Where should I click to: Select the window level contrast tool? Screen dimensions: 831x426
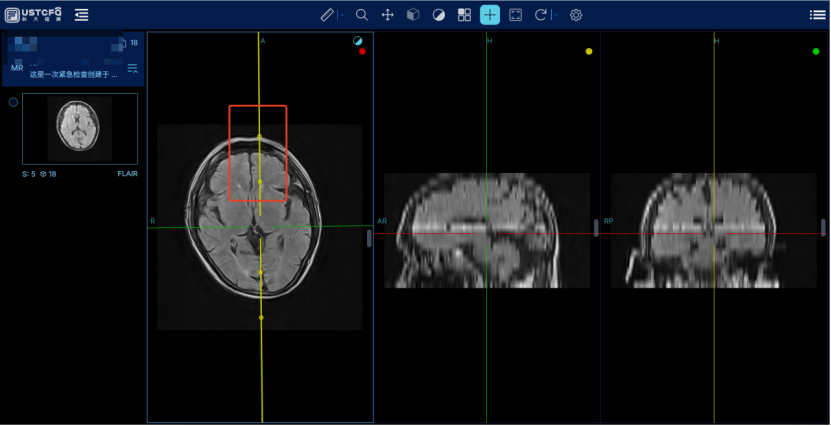pos(438,15)
